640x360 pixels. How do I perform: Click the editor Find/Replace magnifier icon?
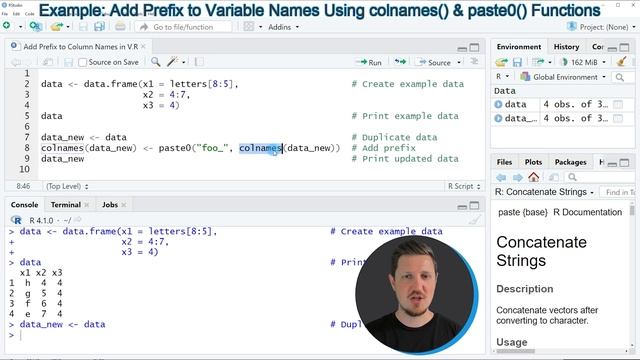click(156, 62)
